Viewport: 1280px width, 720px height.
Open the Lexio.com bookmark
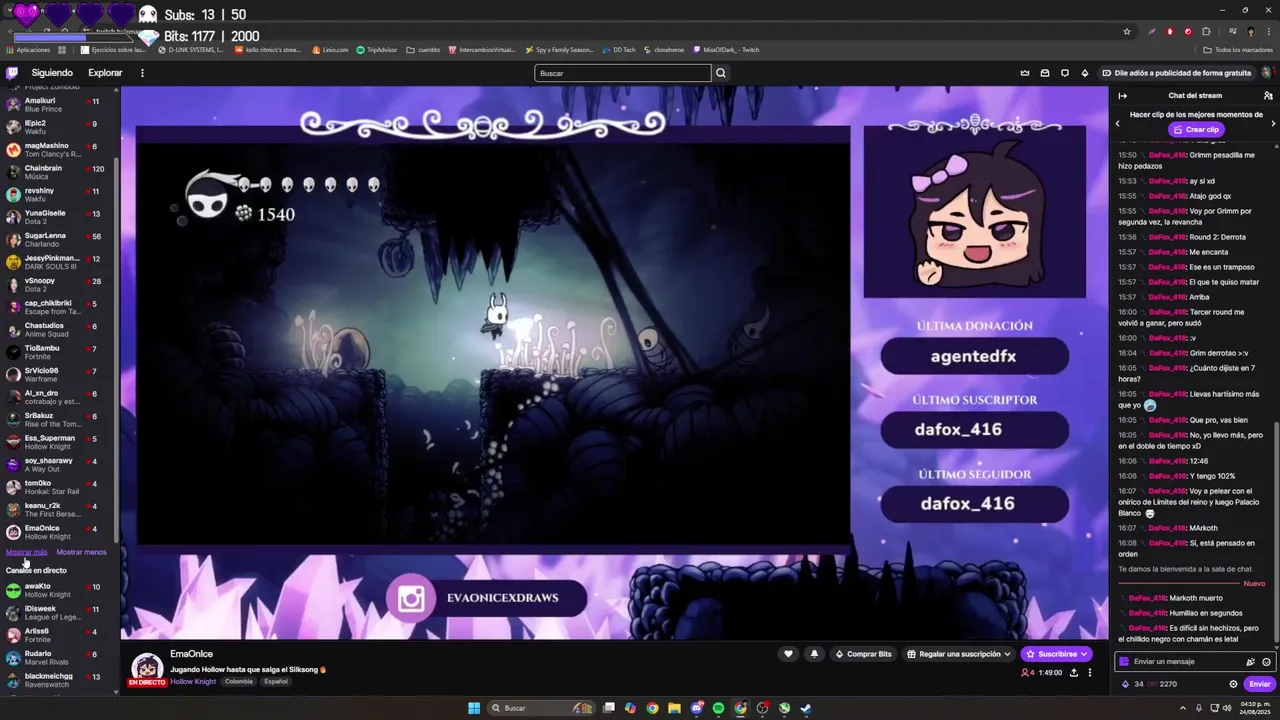coord(330,50)
